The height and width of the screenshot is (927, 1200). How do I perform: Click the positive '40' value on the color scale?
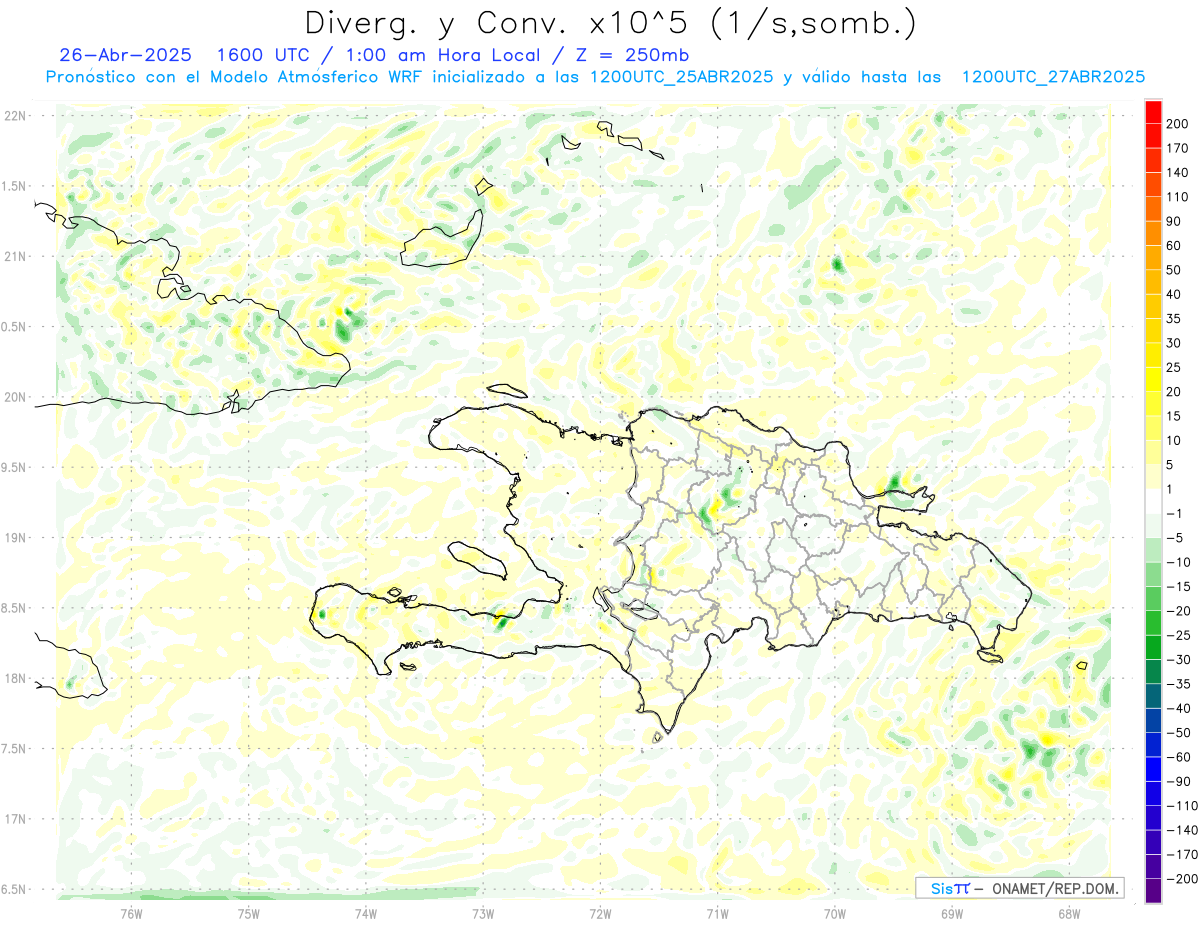click(x=1174, y=295)
